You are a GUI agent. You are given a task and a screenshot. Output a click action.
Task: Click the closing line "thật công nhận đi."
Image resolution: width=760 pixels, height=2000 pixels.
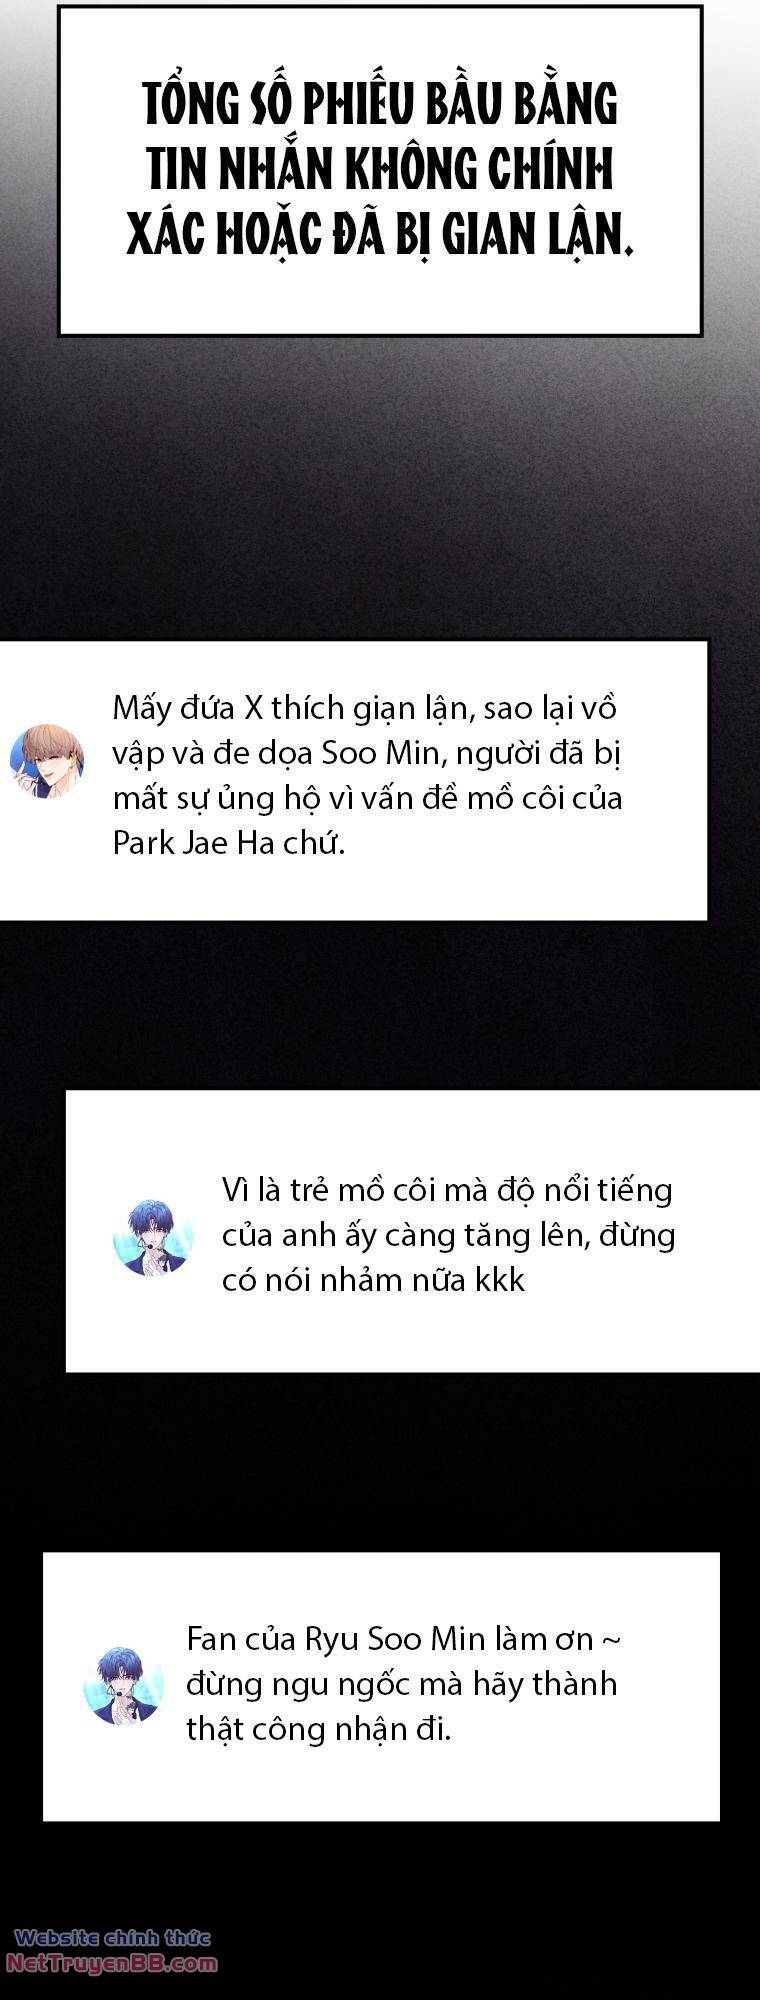(x=319, y=1729)
